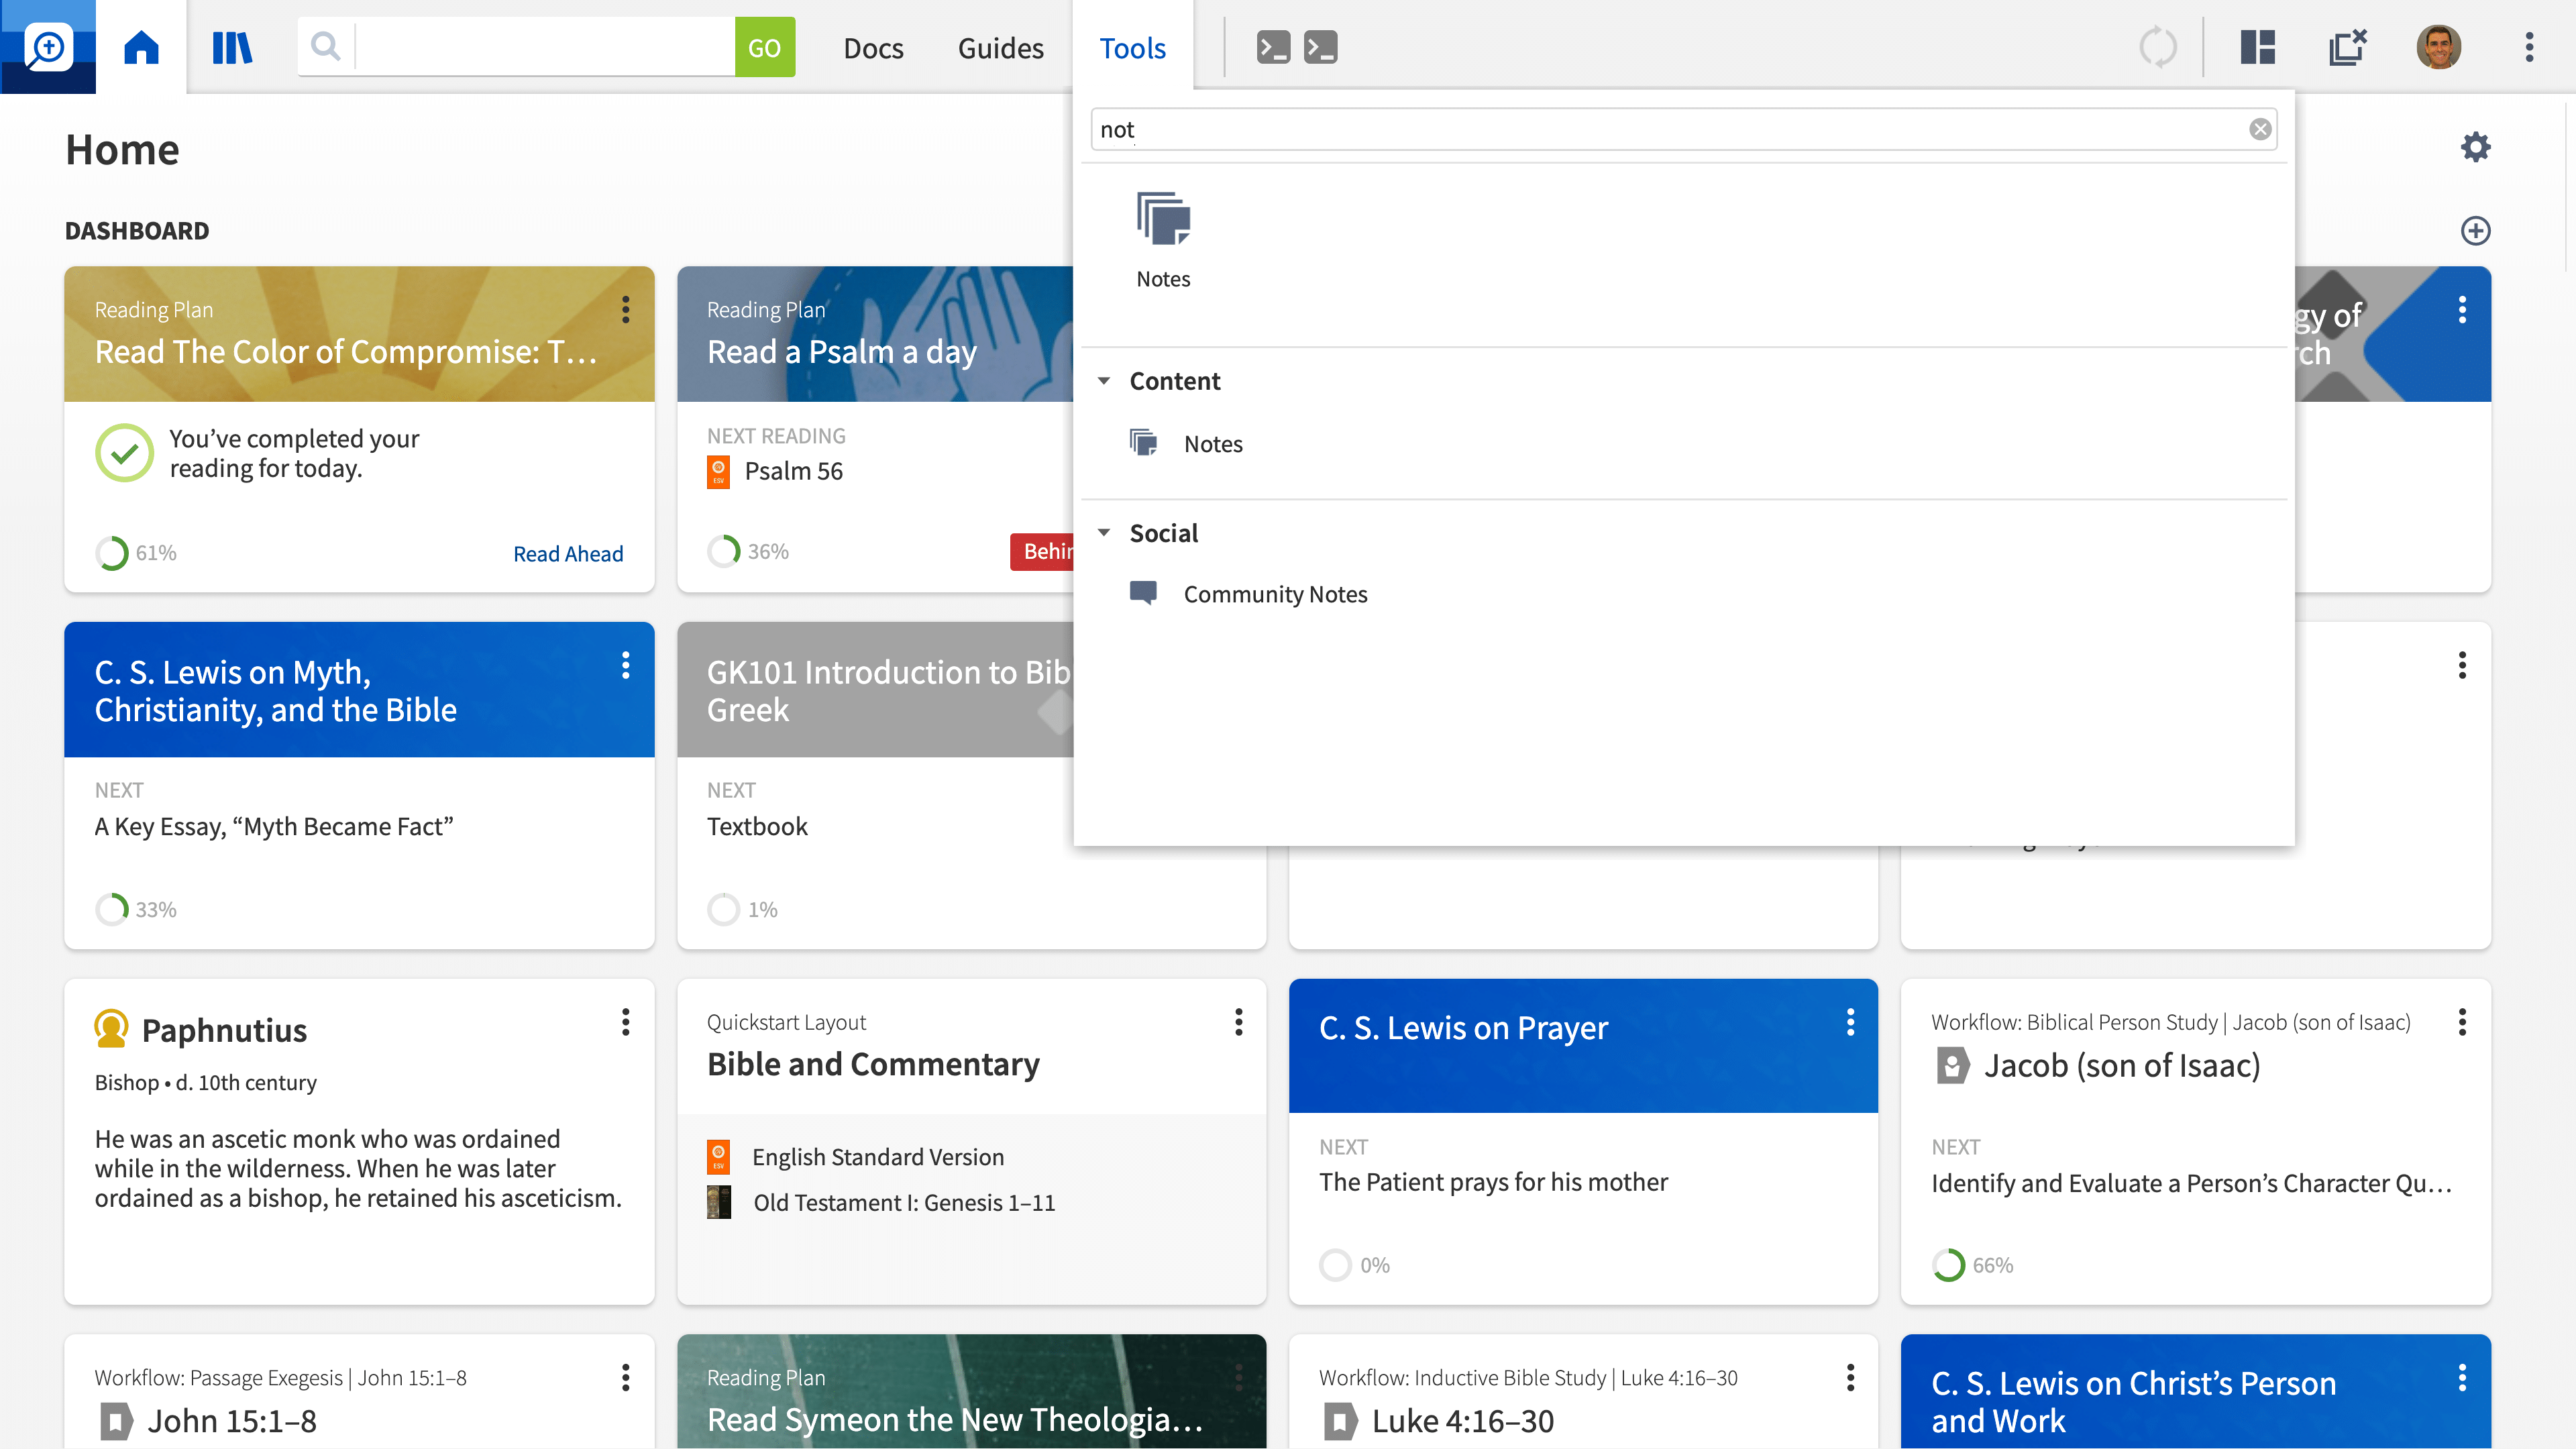The width and height of the screenshot is (2576, 1449).
Task: Collapse the Content section
Action: (x=1104, y=381)
